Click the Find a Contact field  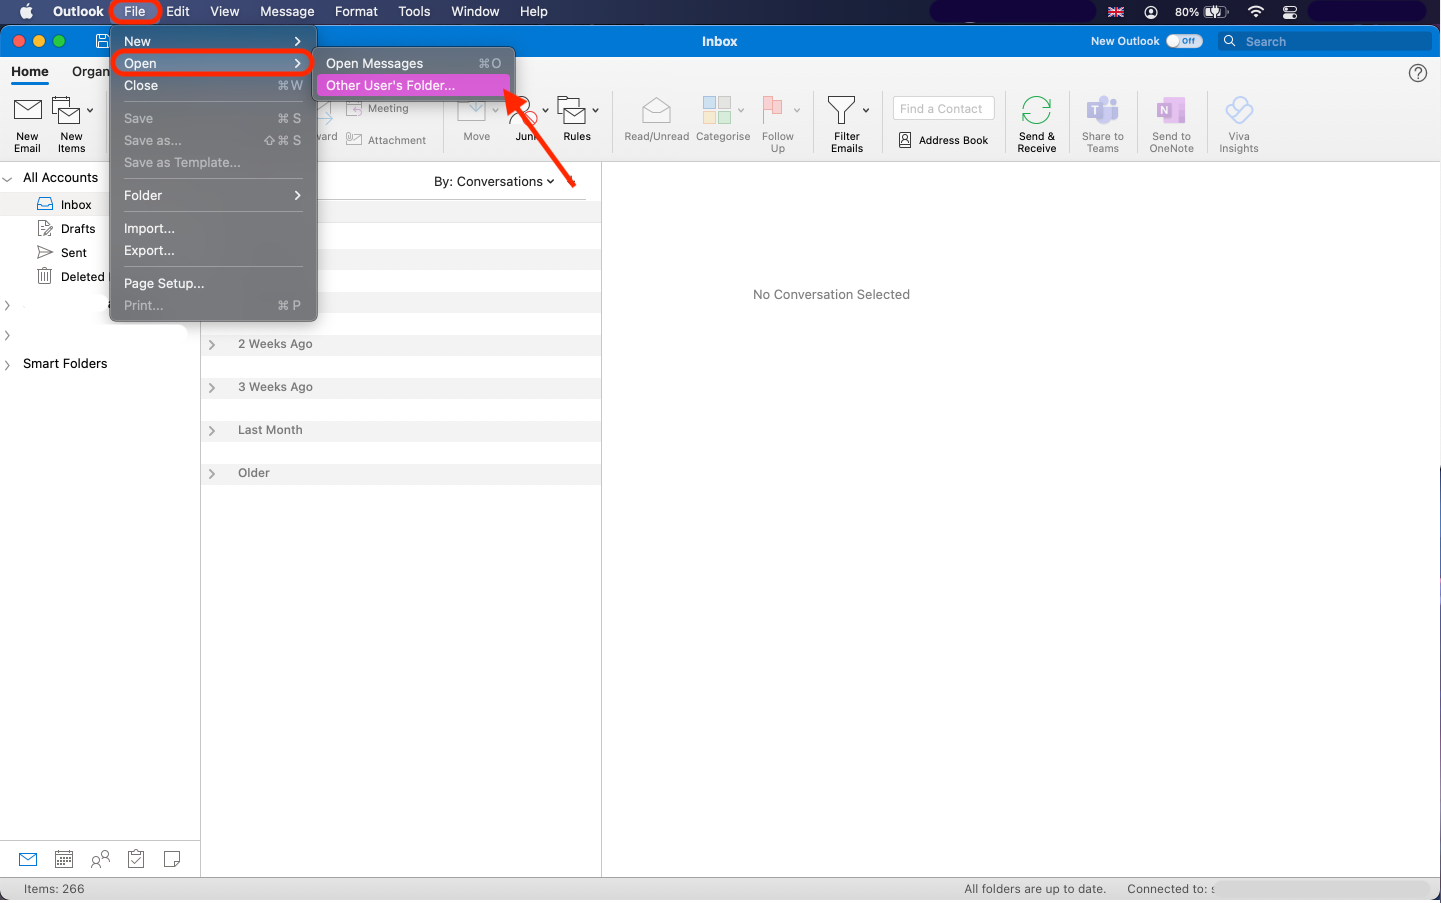coord(943,109)
